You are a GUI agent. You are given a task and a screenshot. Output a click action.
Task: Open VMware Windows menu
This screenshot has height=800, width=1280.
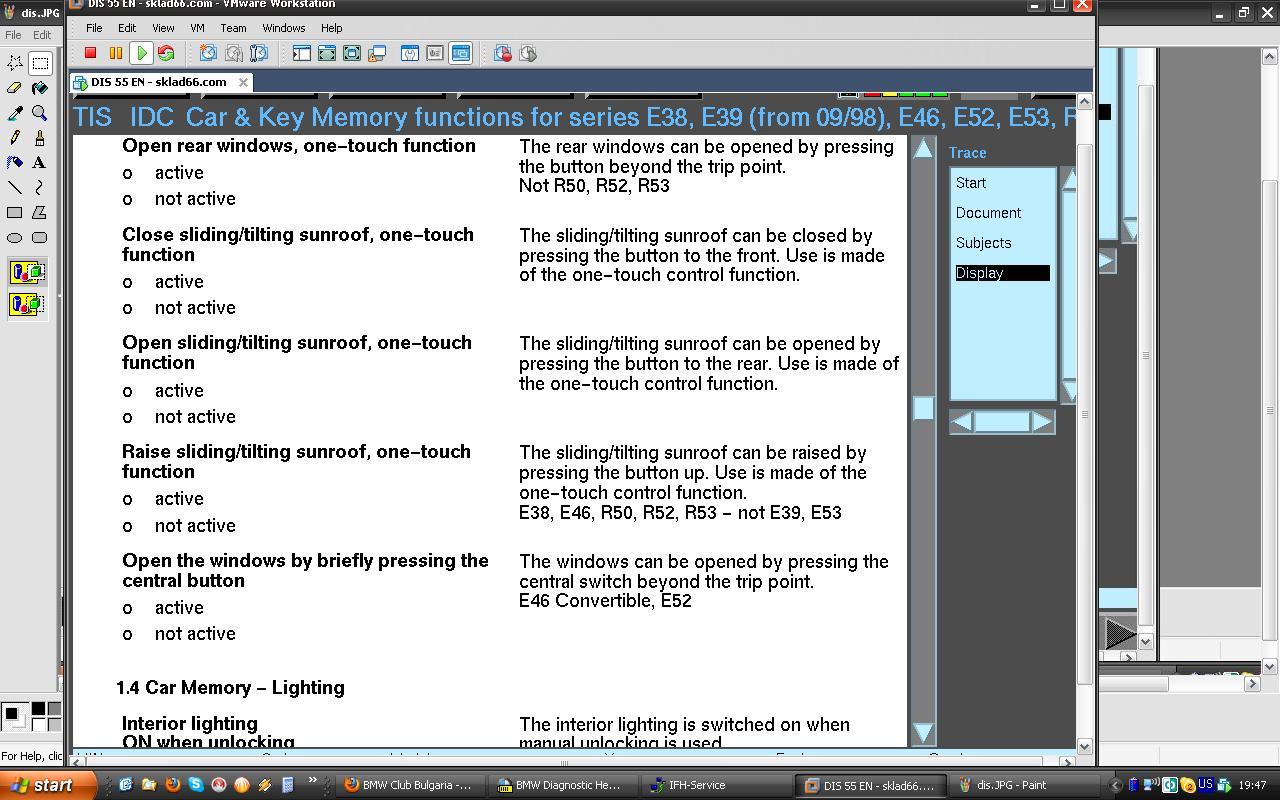[284, 28]
